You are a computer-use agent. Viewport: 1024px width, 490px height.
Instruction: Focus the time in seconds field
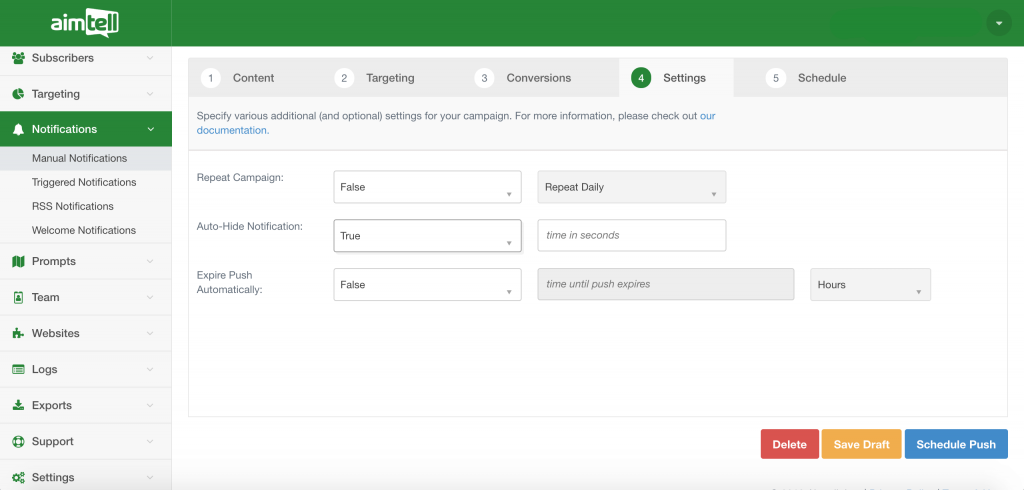pos(631,236)
